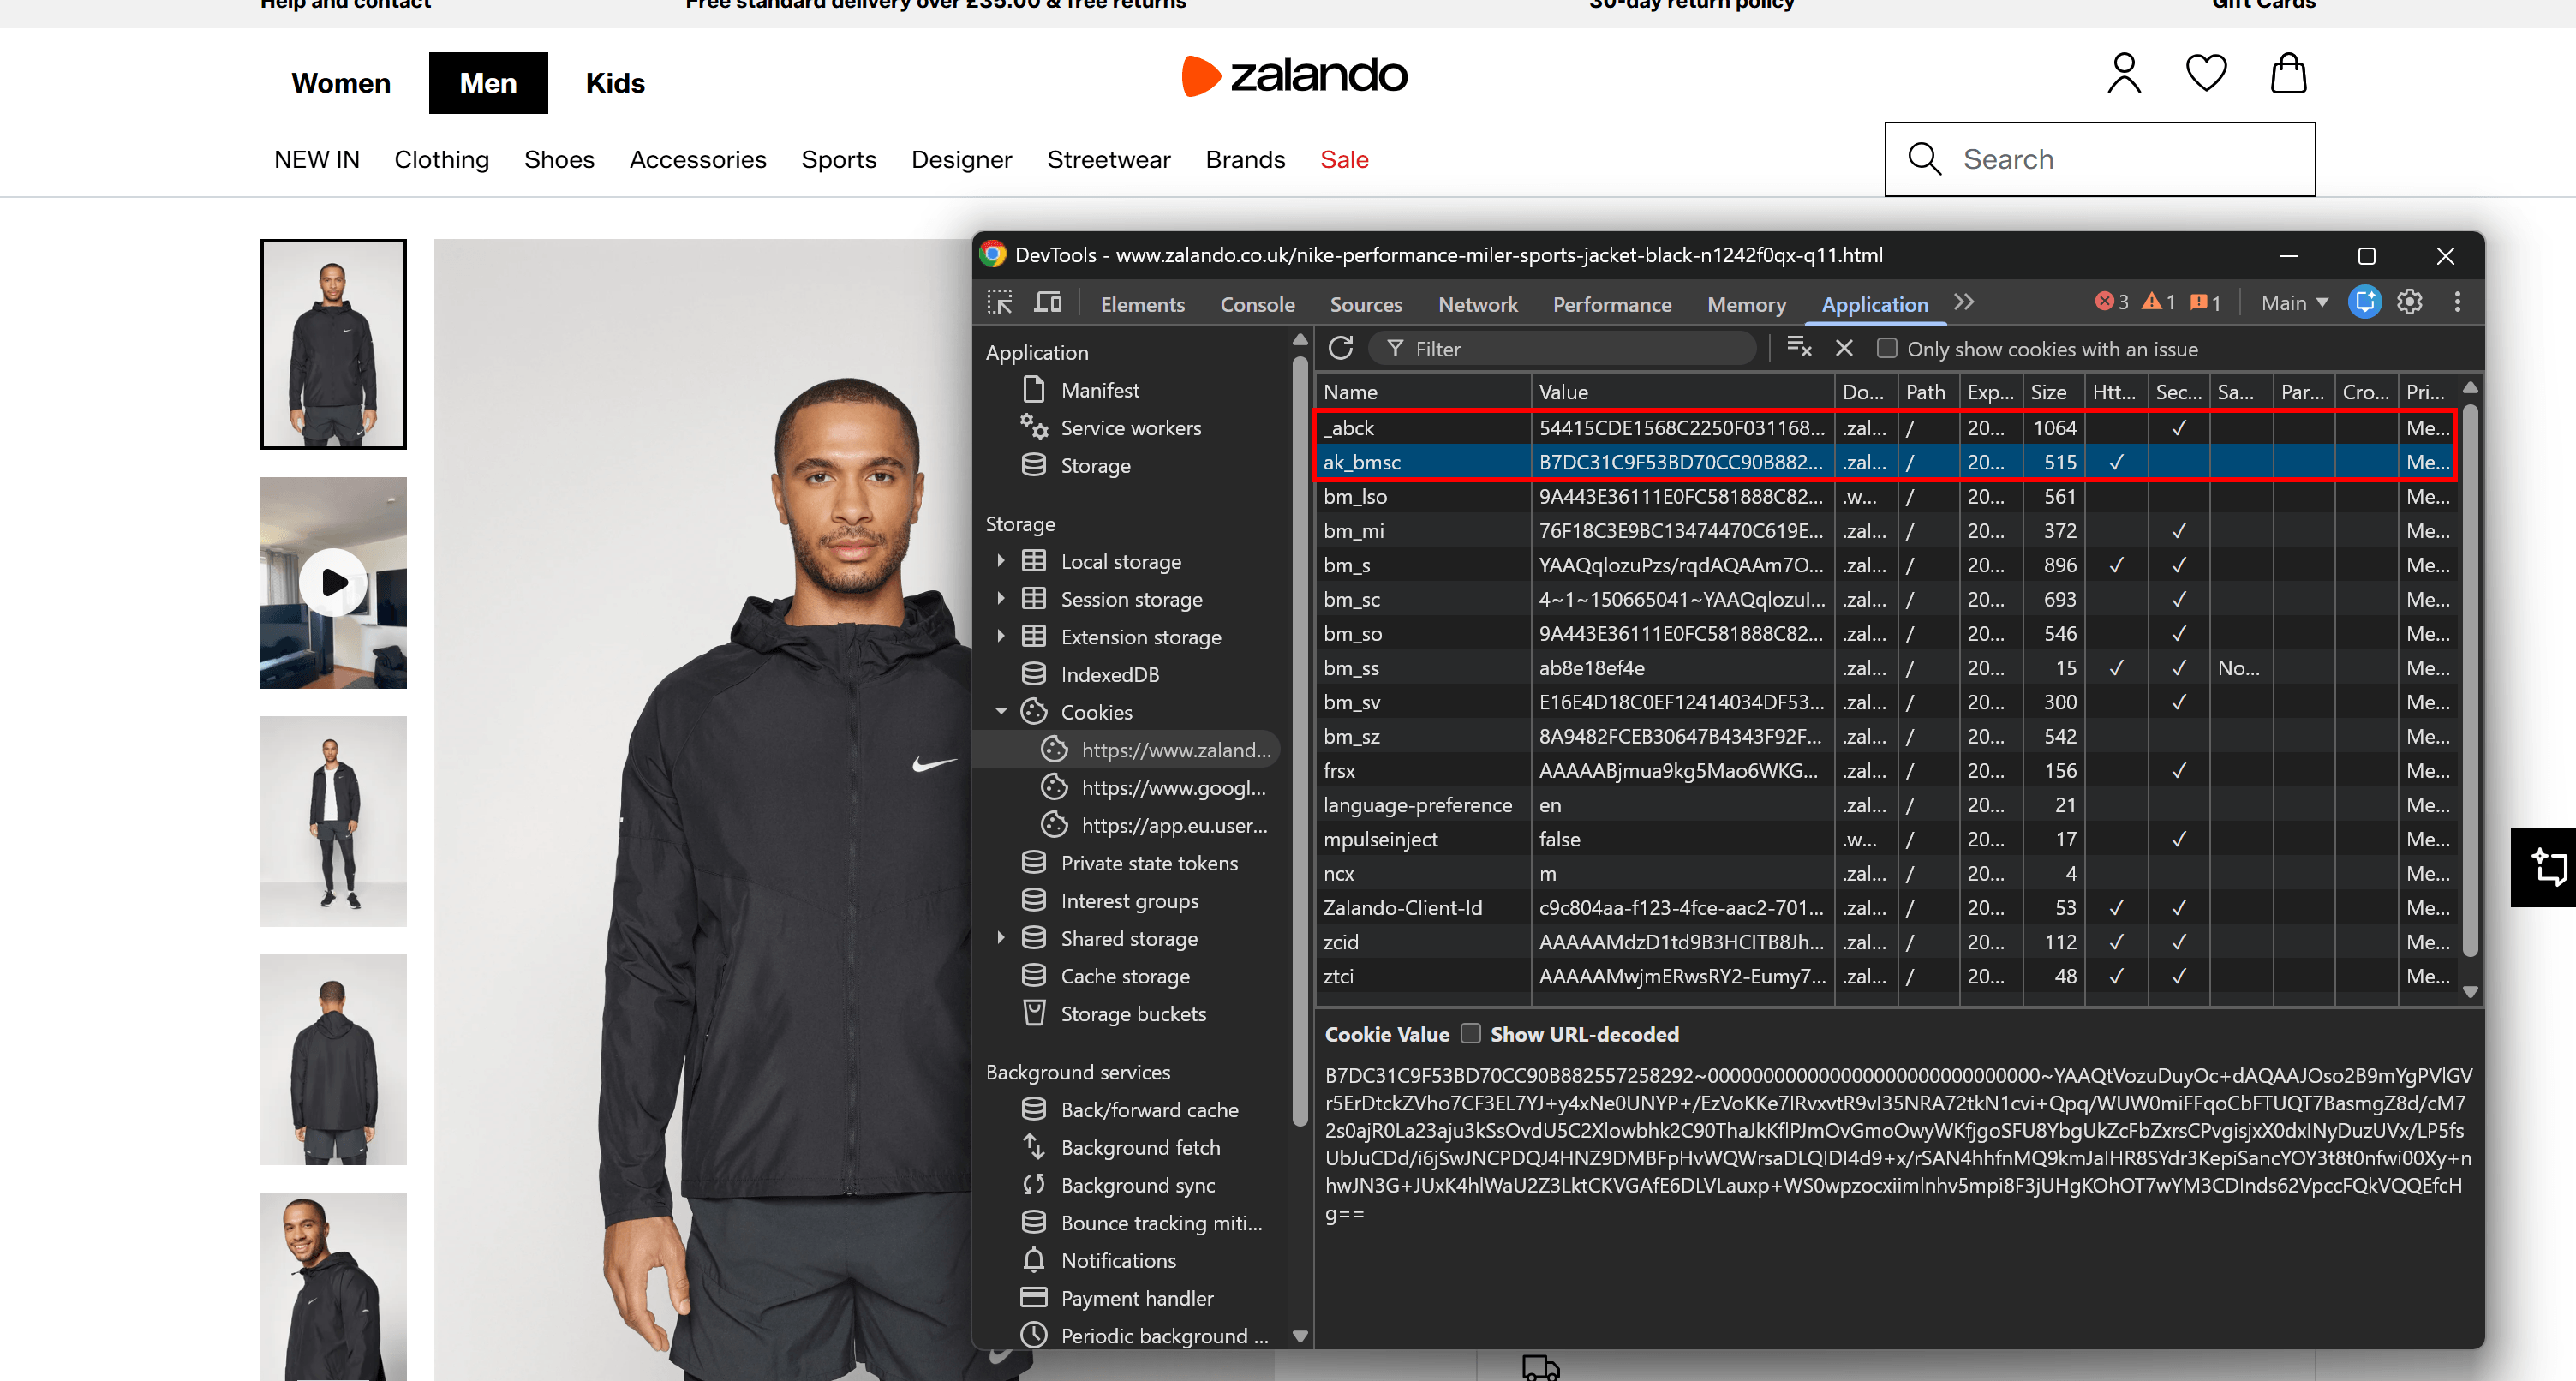Switch to the Memory tab
The height and width of the screenshot is (1381, 2576).
1746,304
